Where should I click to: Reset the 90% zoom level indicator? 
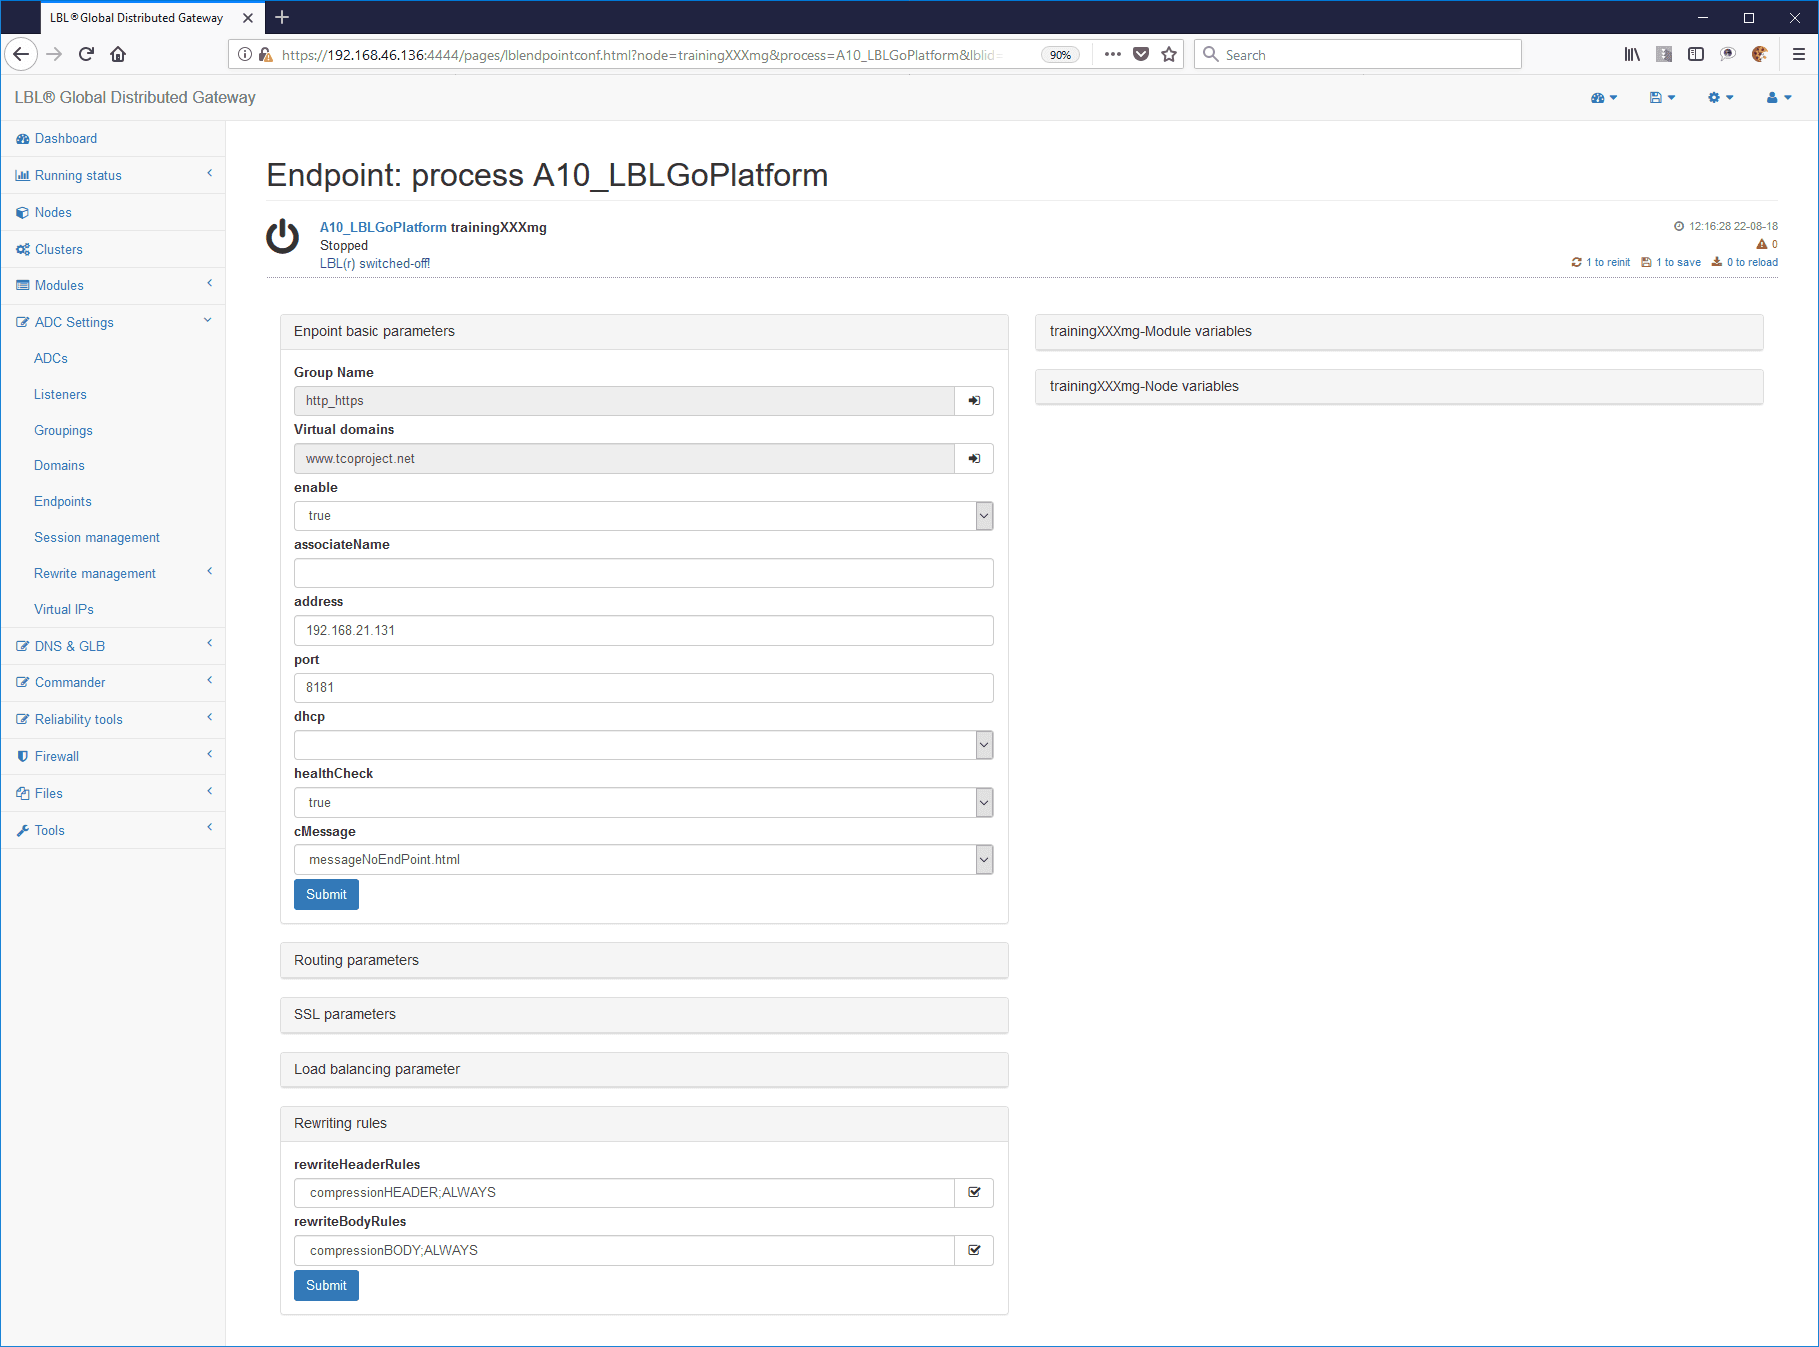(1060, 55)
